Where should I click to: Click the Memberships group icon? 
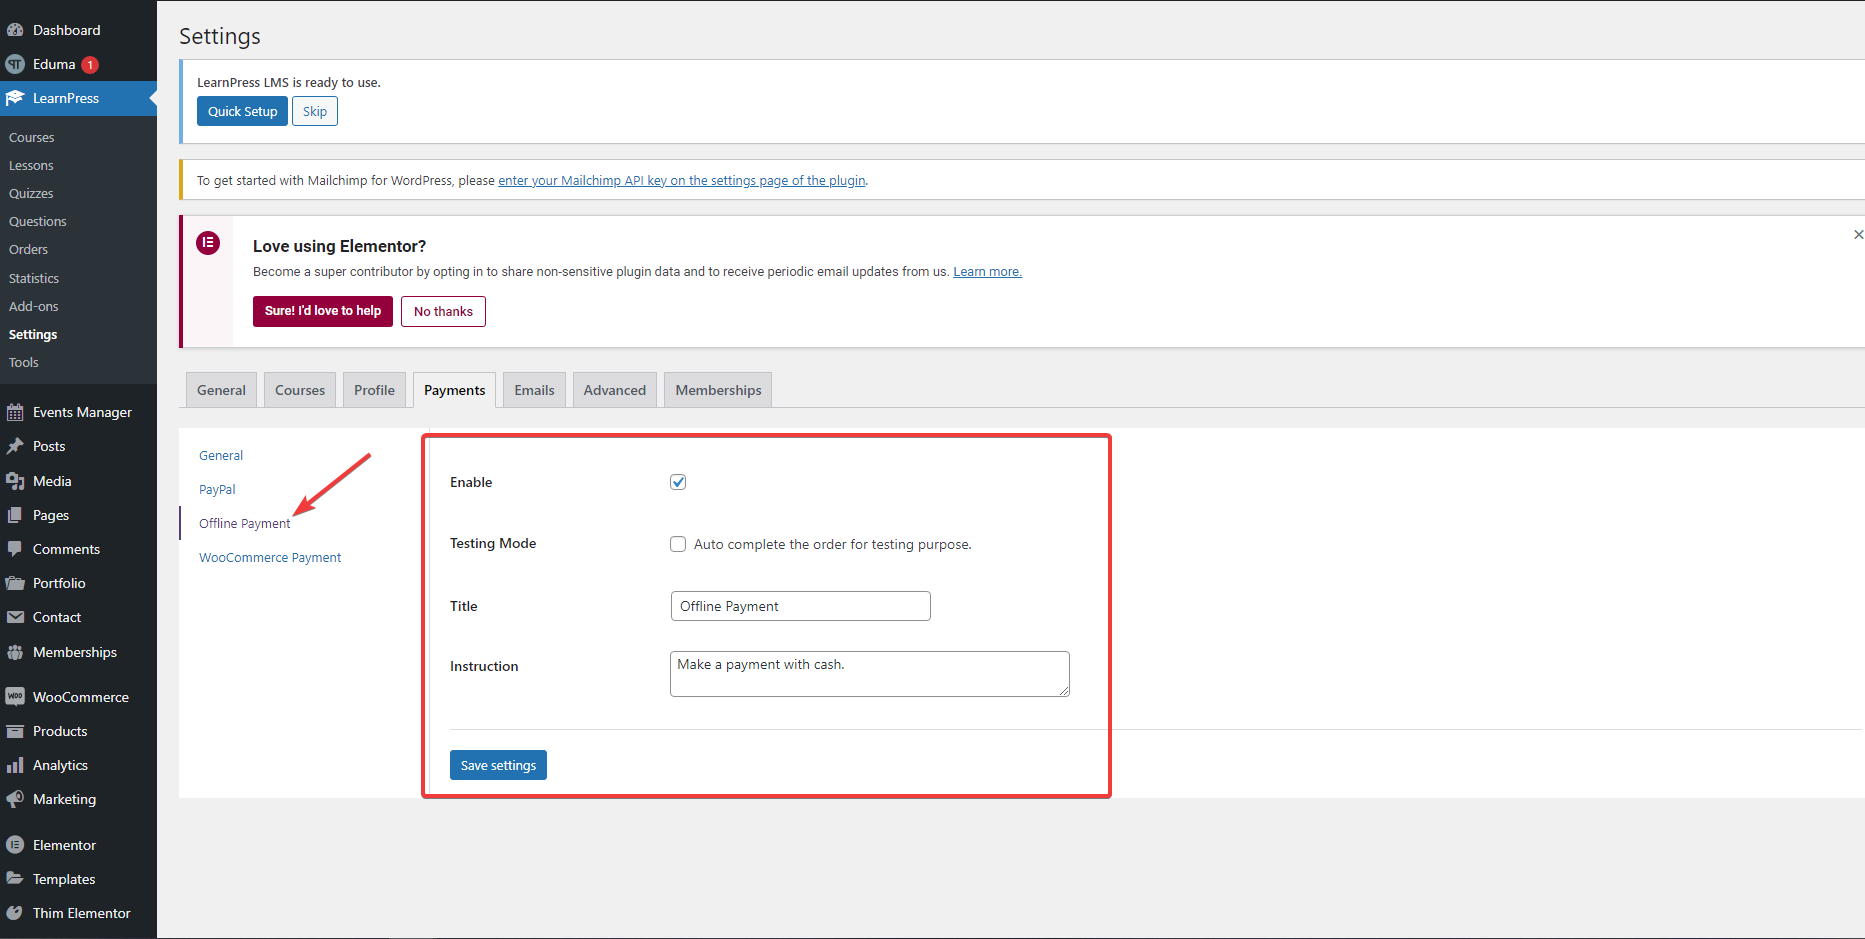pos(15,652)
